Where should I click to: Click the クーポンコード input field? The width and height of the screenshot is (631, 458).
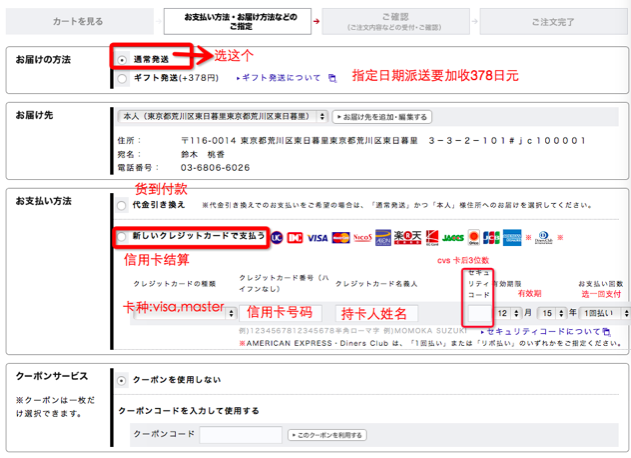240,435
